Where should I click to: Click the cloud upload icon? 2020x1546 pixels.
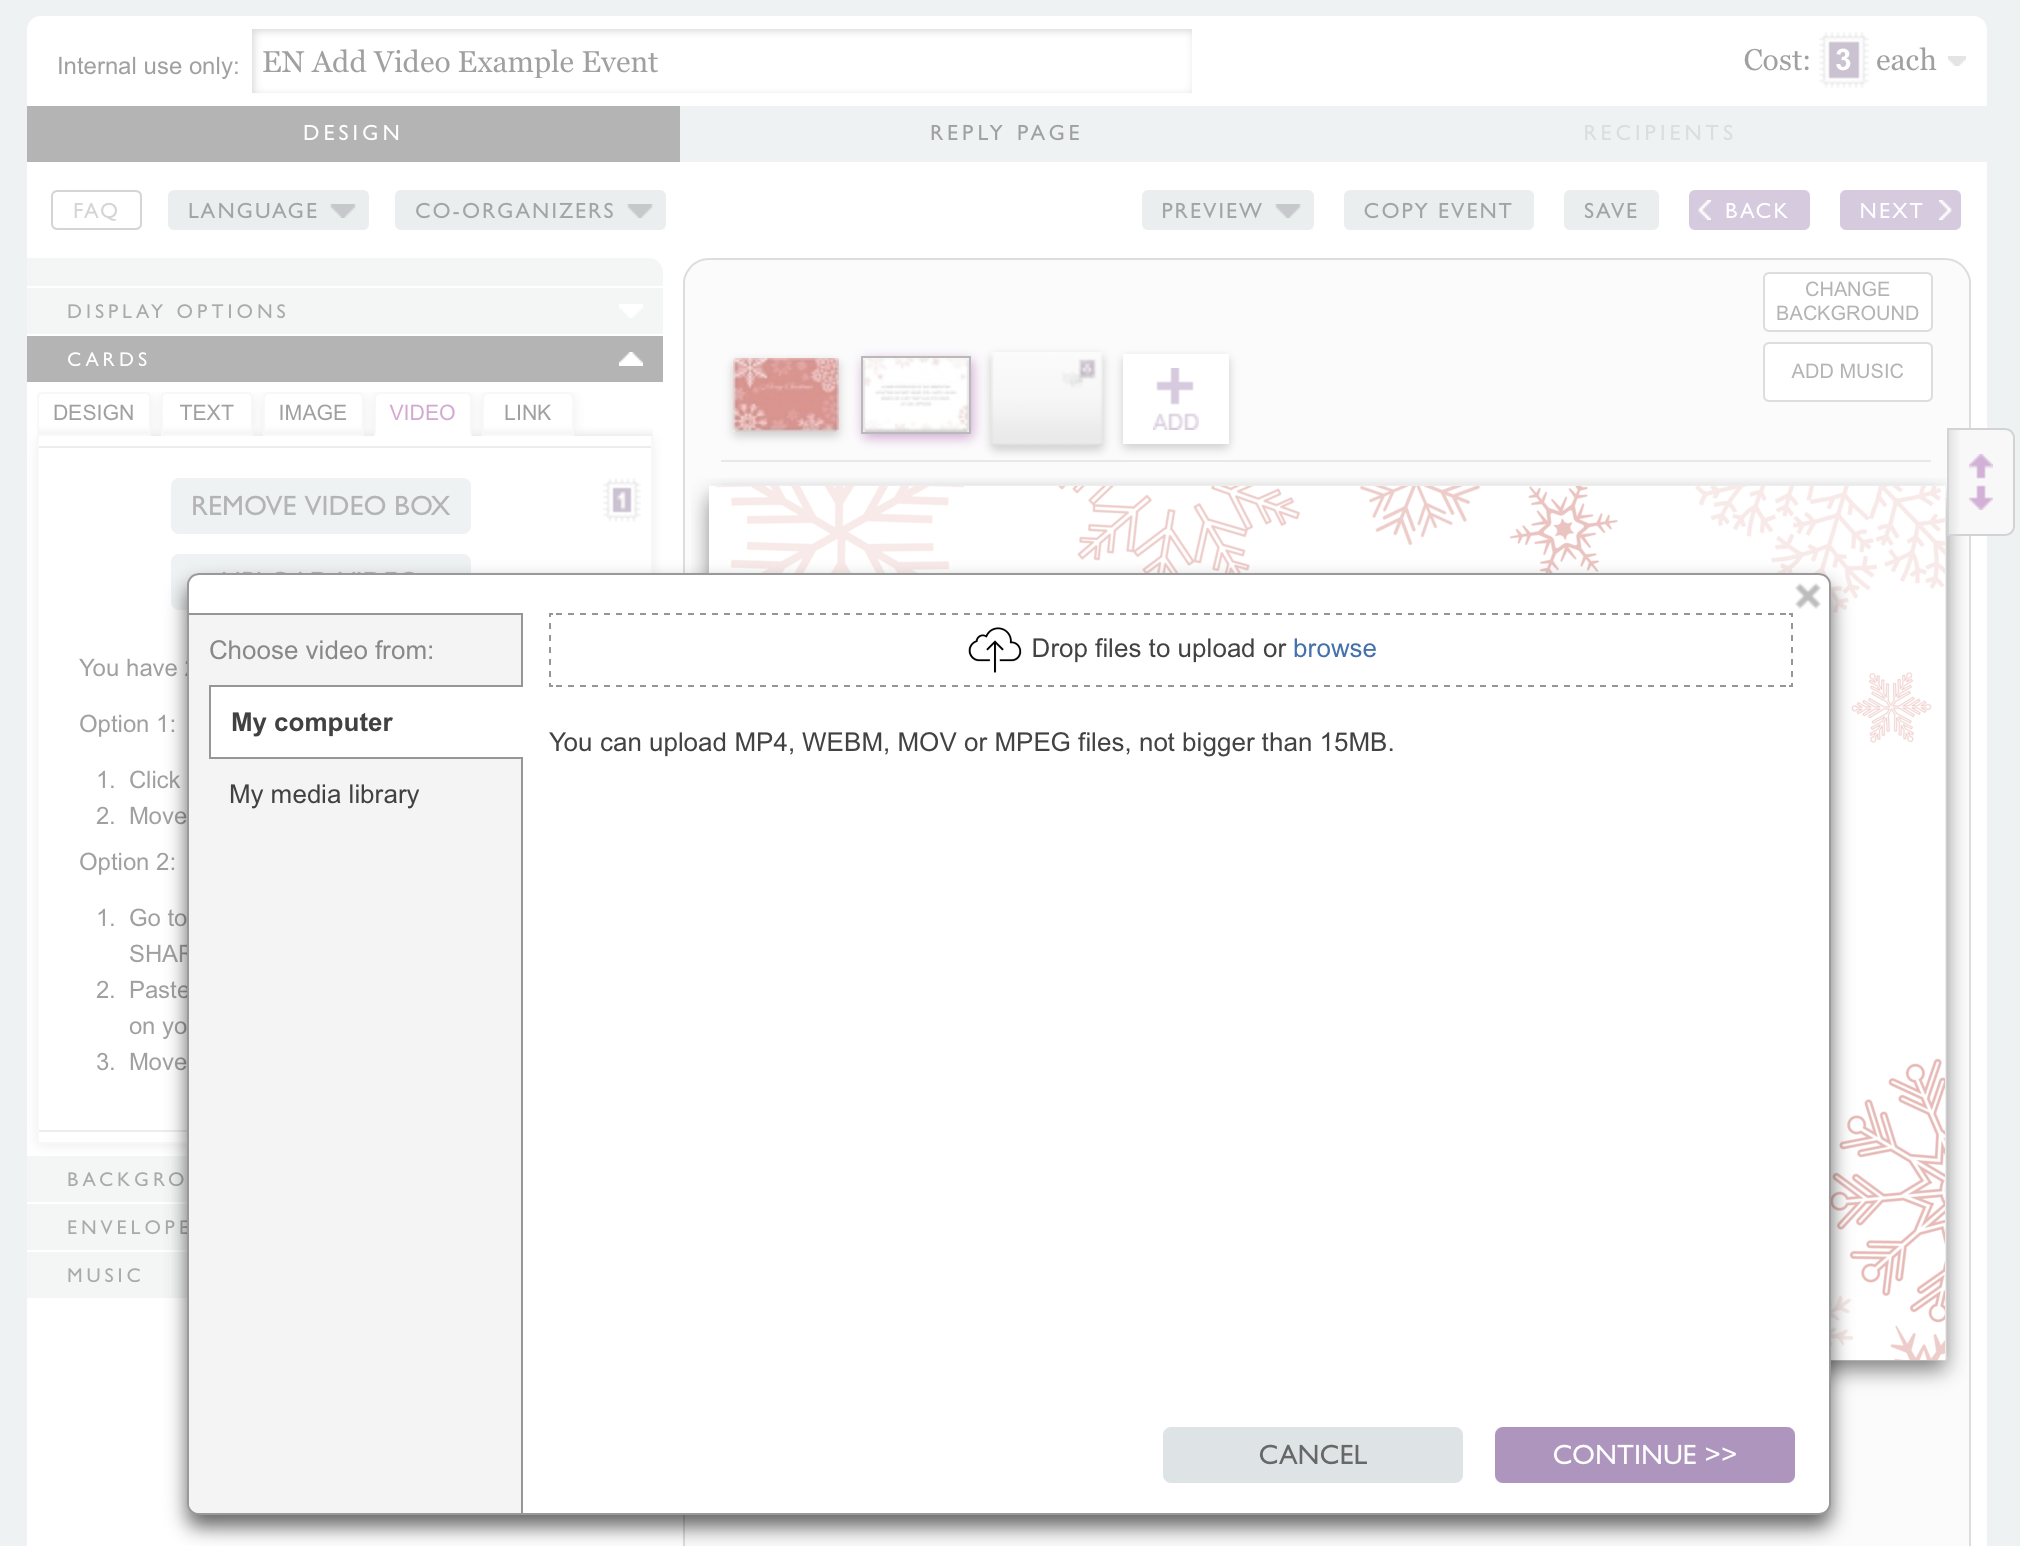pyautogui.click(x=993, y=649)
